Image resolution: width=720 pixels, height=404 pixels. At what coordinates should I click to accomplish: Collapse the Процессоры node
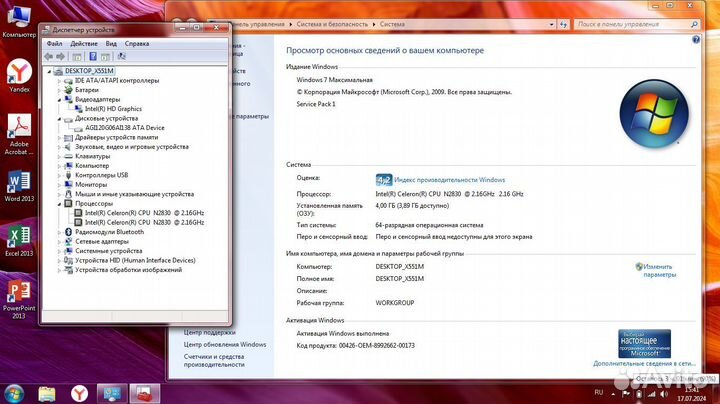pos(59,204)
